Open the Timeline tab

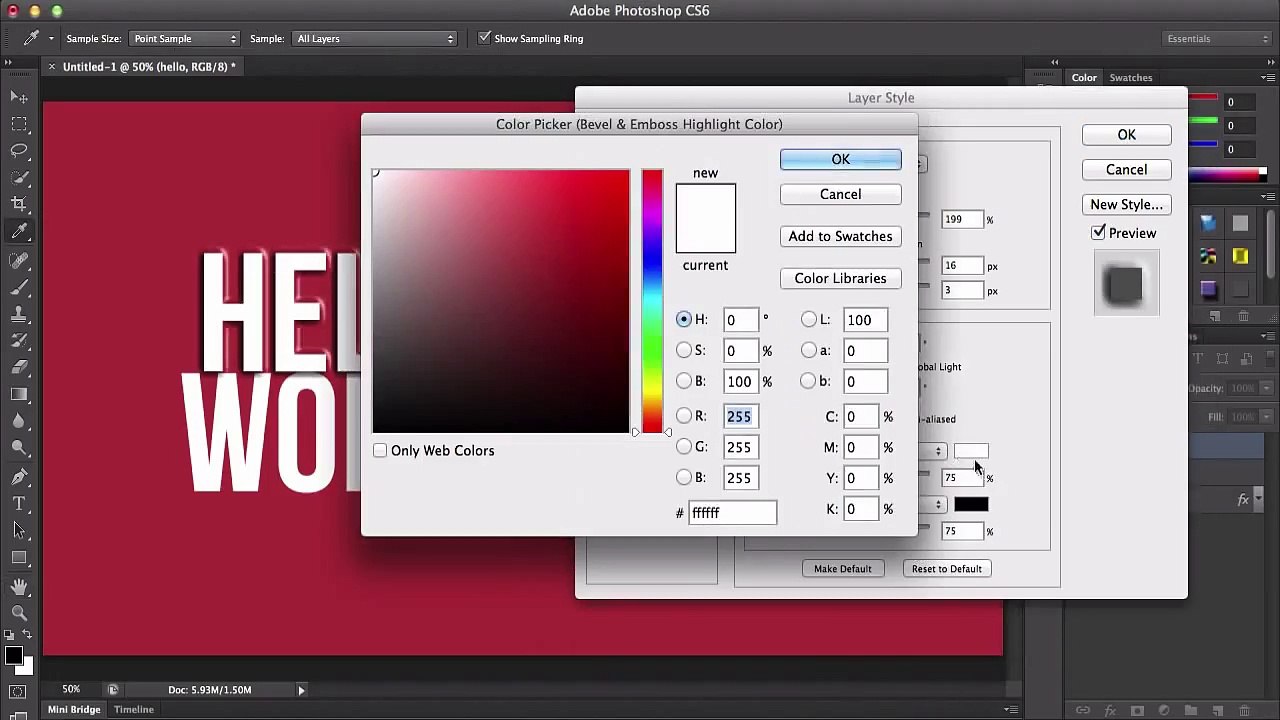click(x=133, y=709)
